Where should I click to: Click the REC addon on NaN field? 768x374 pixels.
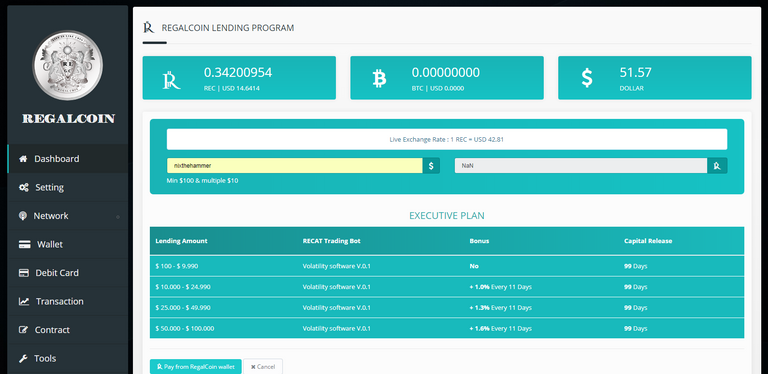tap(717, 166)
